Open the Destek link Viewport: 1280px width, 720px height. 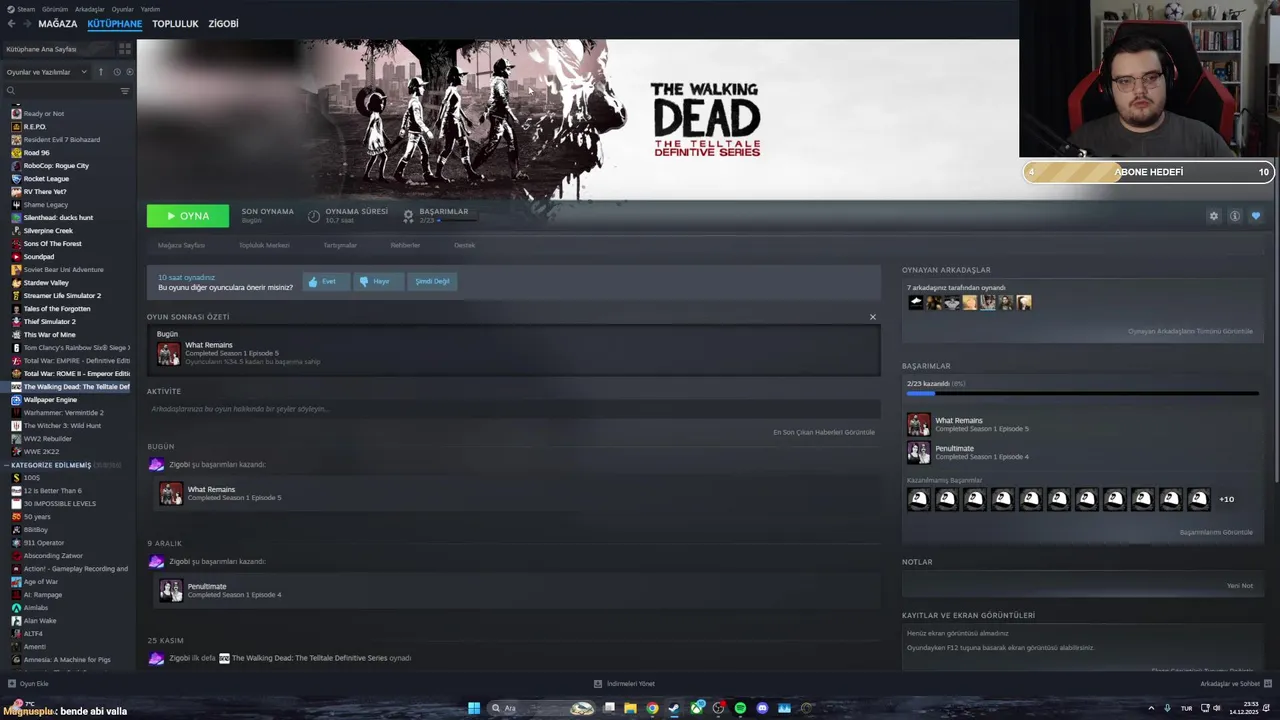[465, 245]
